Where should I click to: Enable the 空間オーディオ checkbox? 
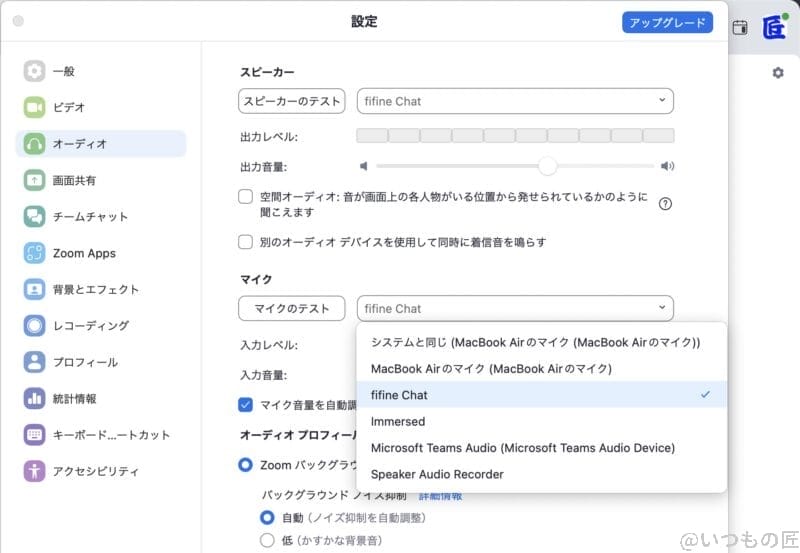coord(245,197)
